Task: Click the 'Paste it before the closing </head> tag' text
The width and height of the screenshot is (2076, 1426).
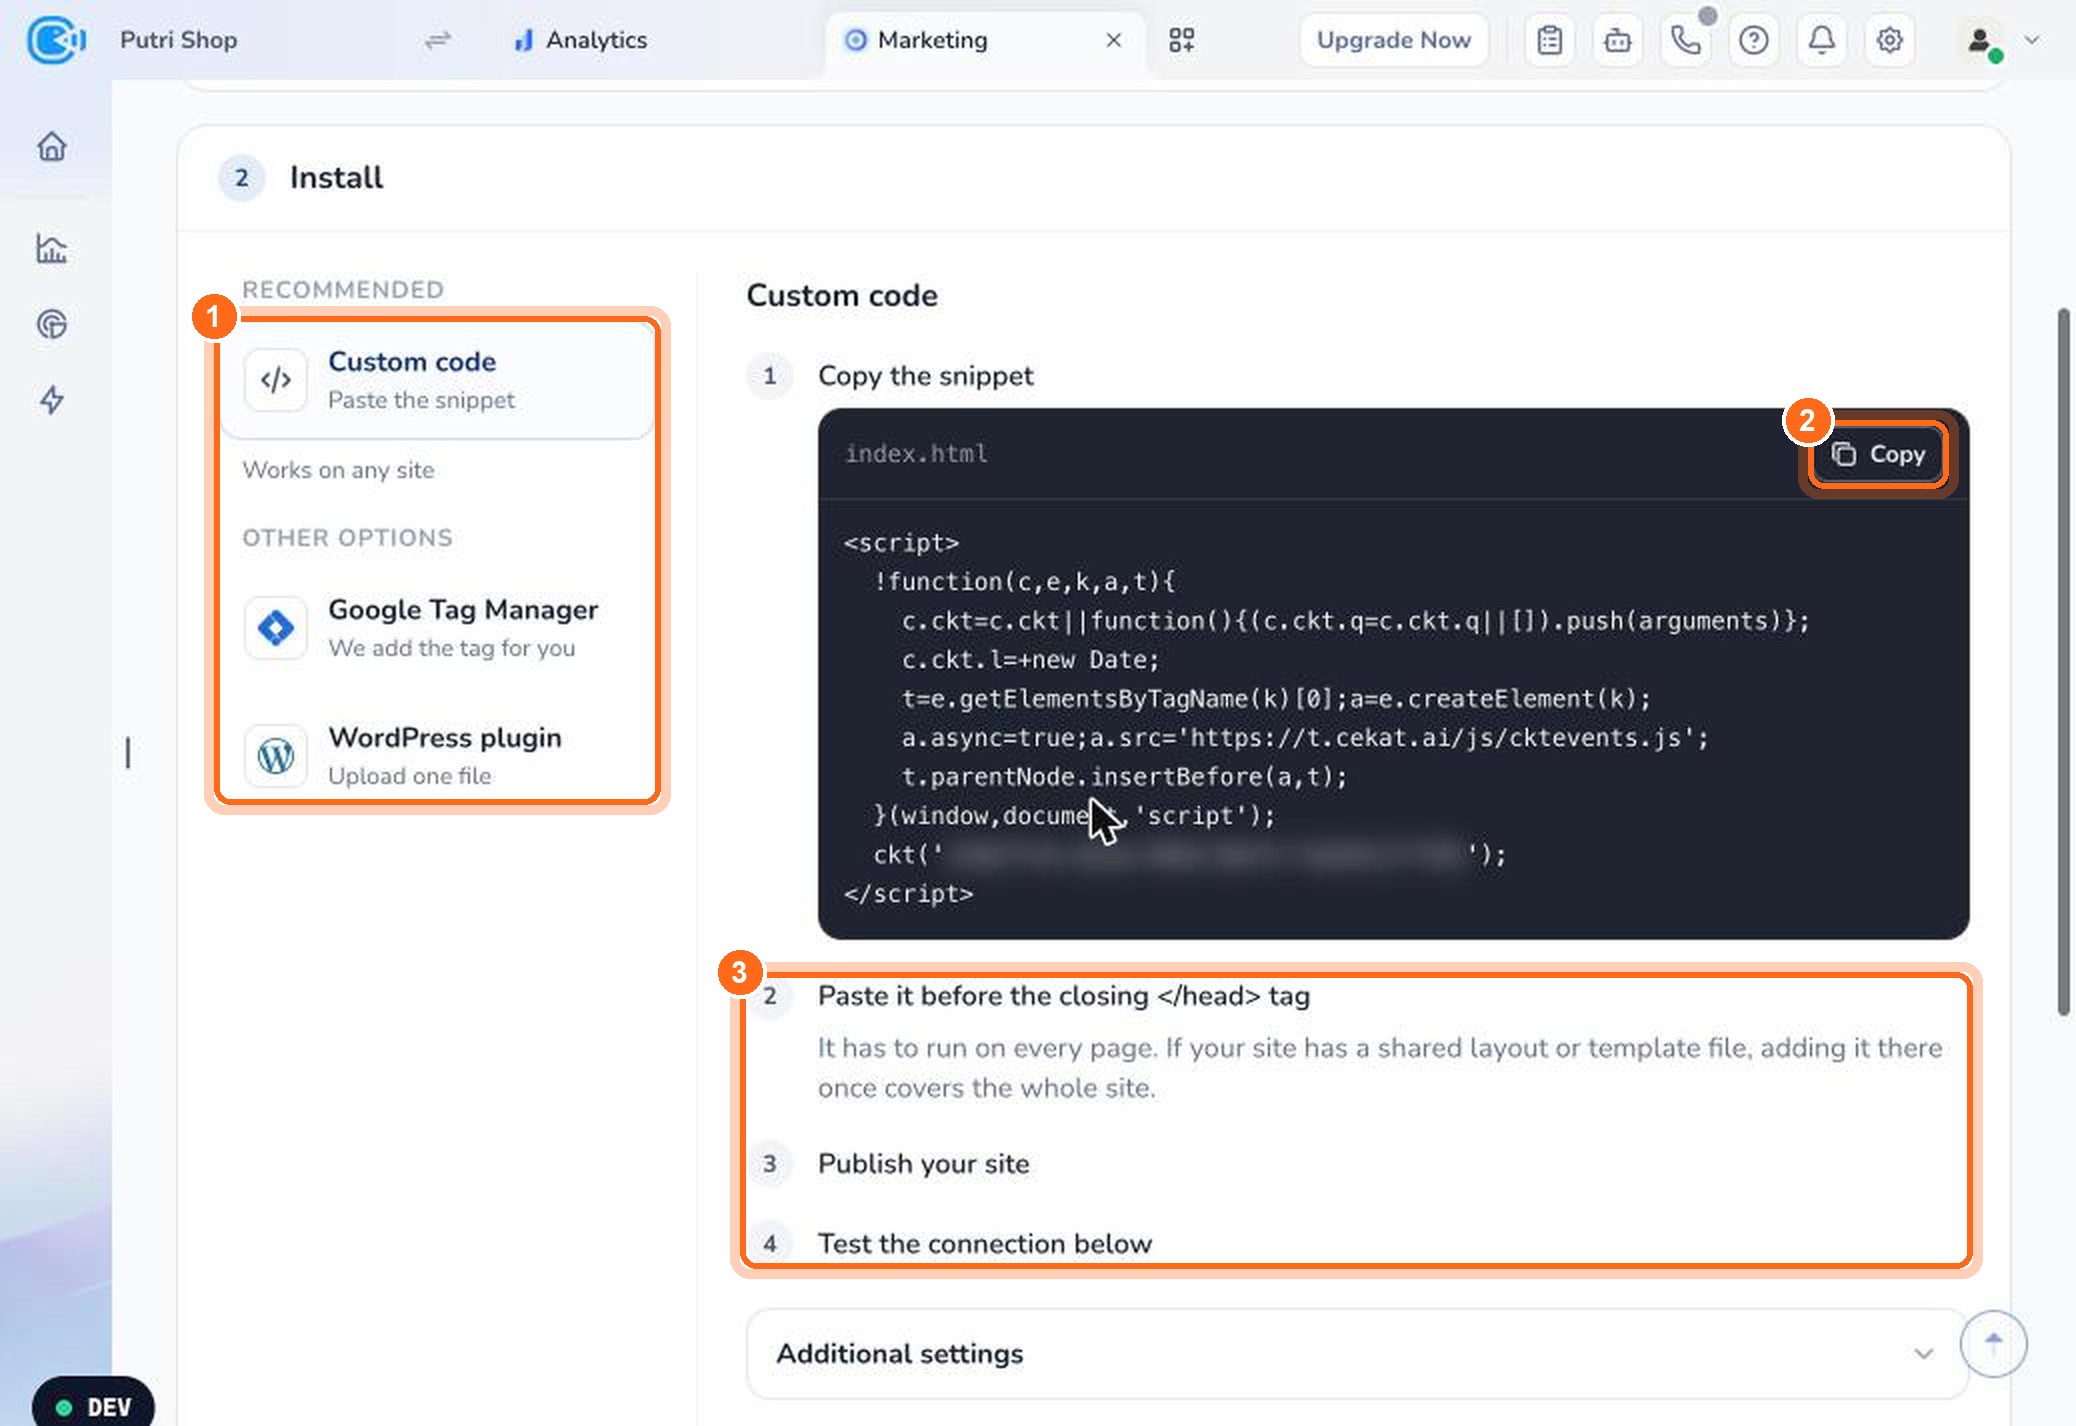Action: [x=1064, y=996]
